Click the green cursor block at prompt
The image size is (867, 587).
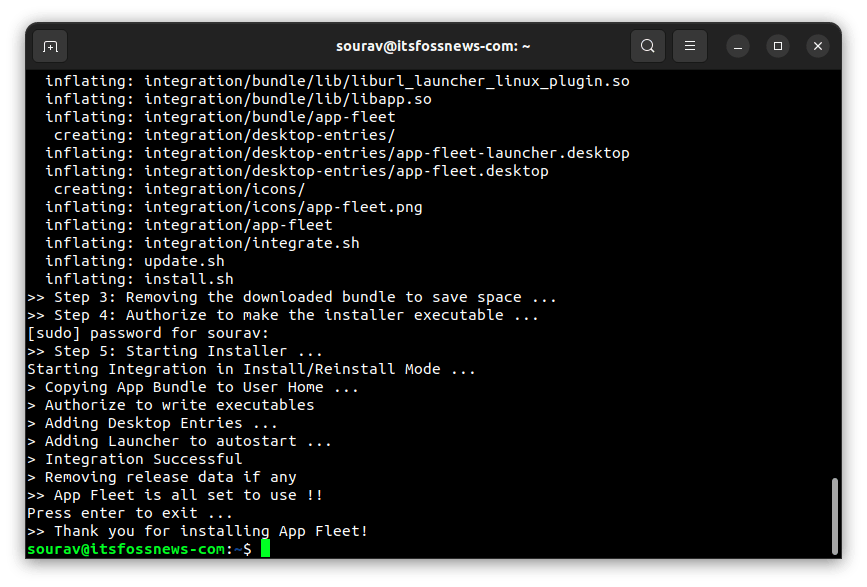265,549
